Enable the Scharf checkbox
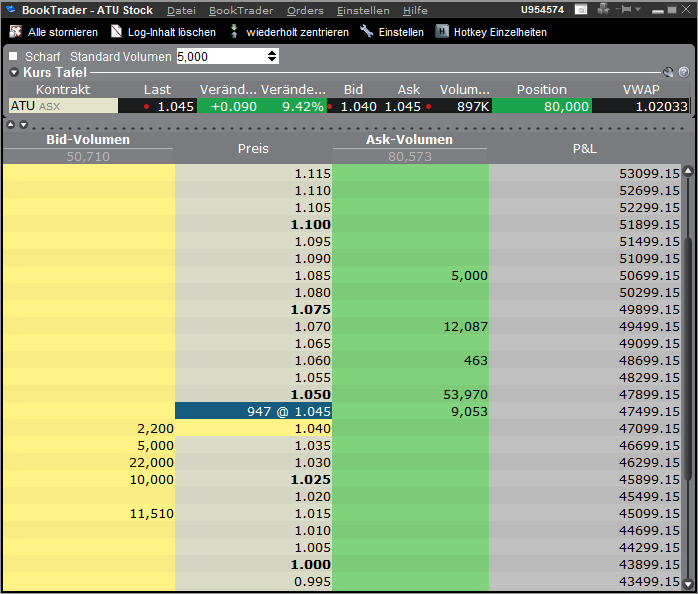 pos(14,56)
